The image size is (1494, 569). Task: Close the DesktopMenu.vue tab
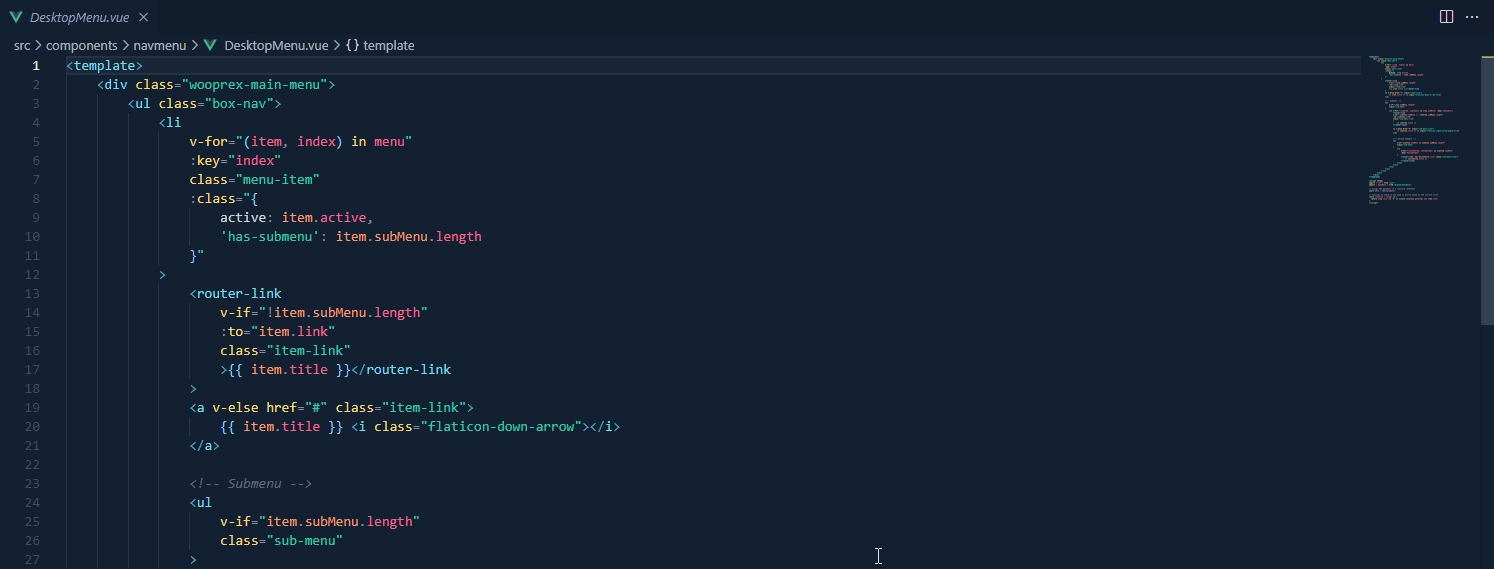[x=144, y=18]
